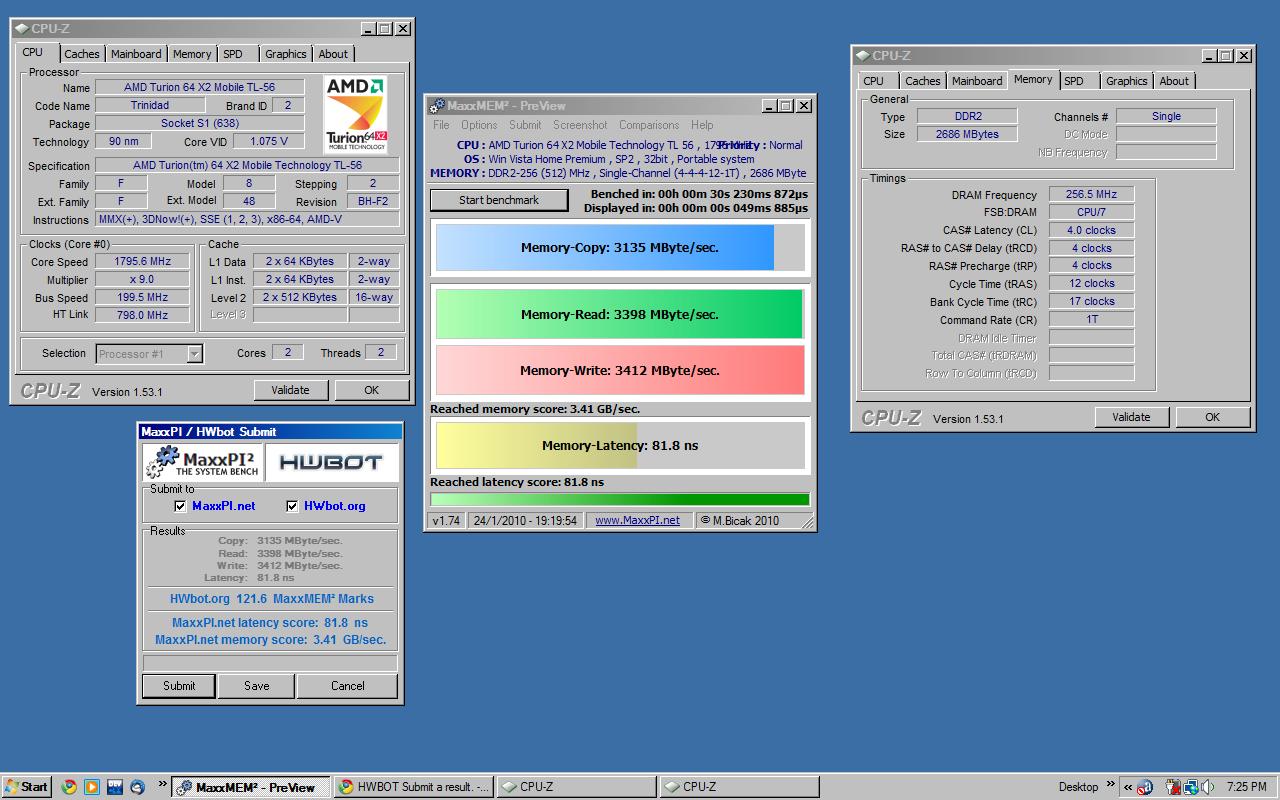1280x800 pixels.
Task: Open the Submit menu in MaxxMEM²
Action: pos(525,125)
